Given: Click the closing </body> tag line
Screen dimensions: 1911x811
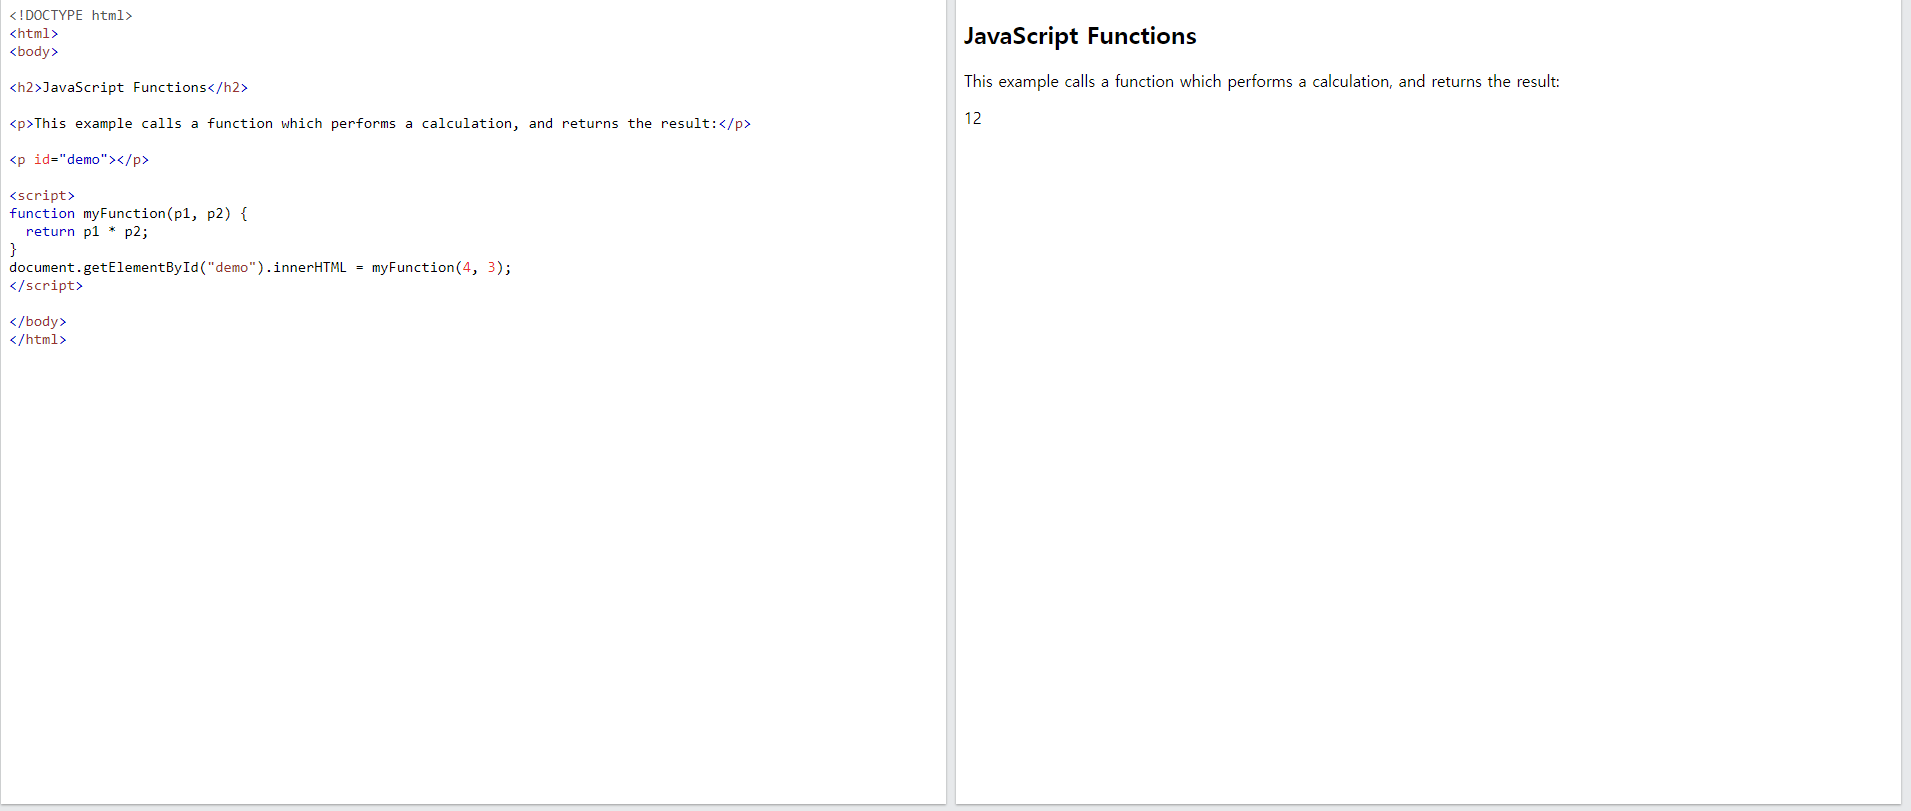Looking at the screenshot, I should pos(38,321).
